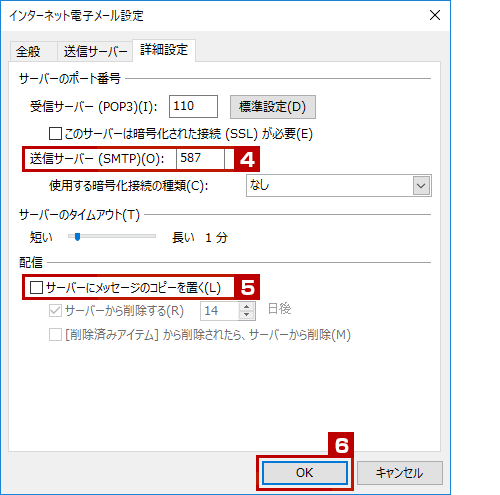Click the キャンセル button
500x495 pixels.
tap(400, 473)
